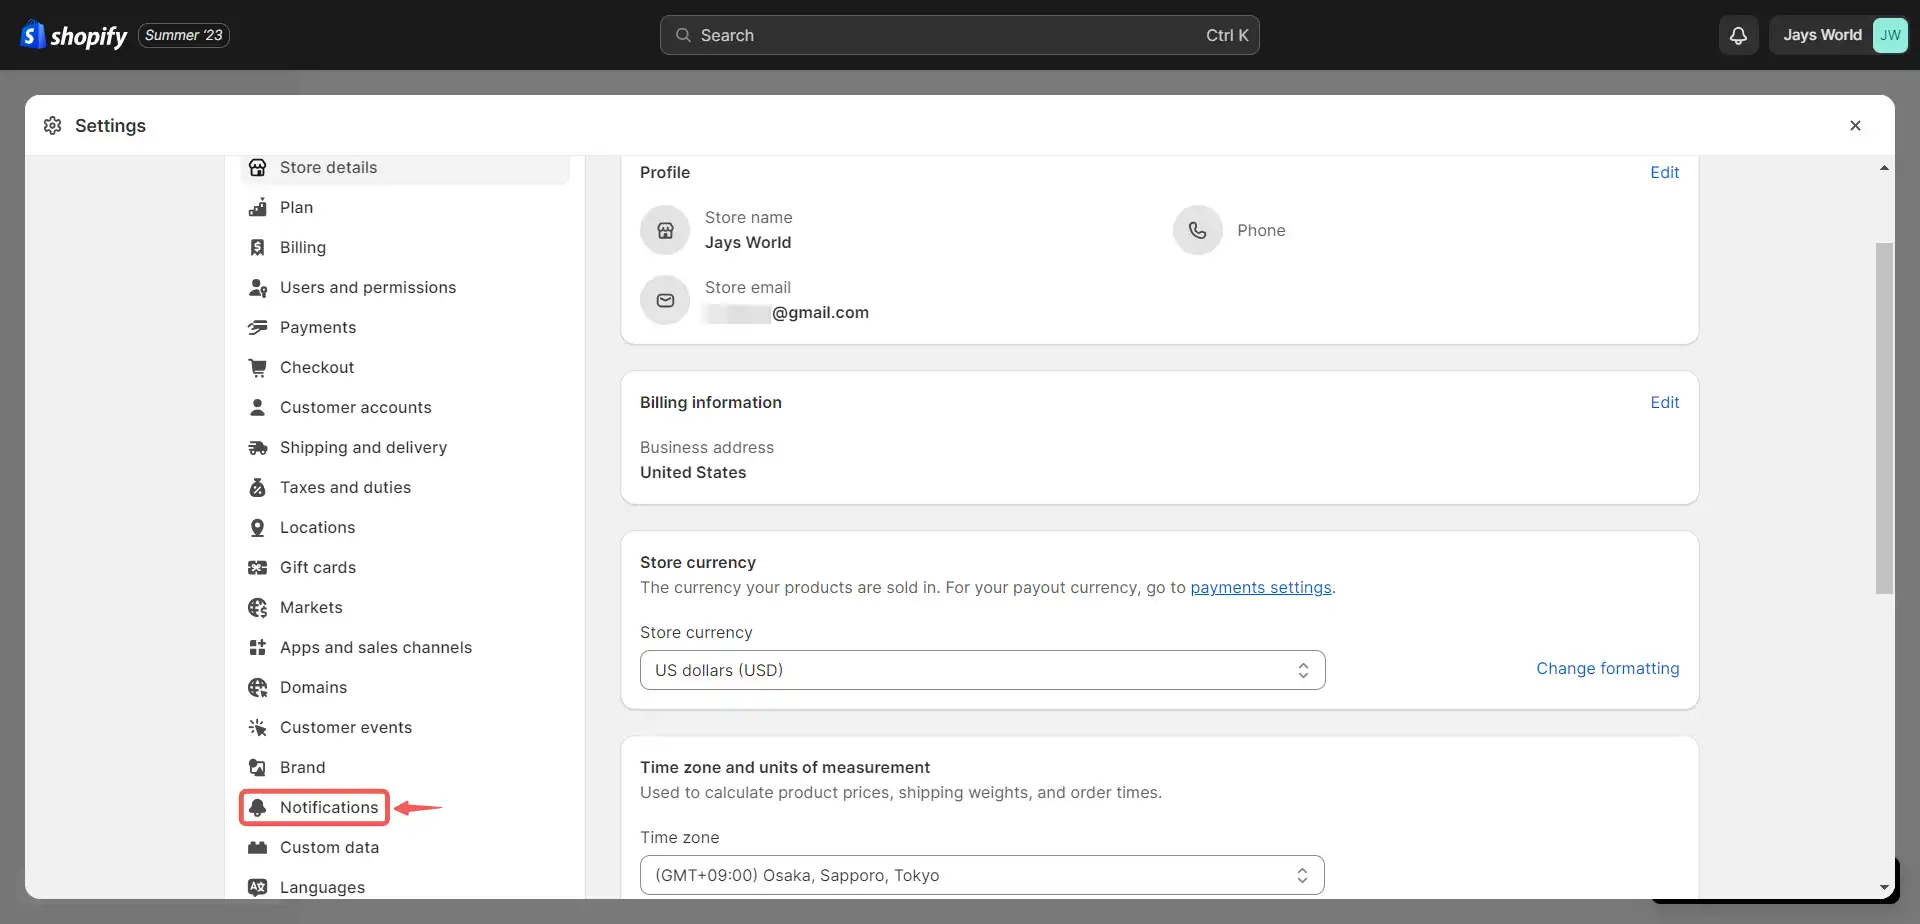Click the Users and permissions icon
The image size is (1920, 924).
click(258, 287)
